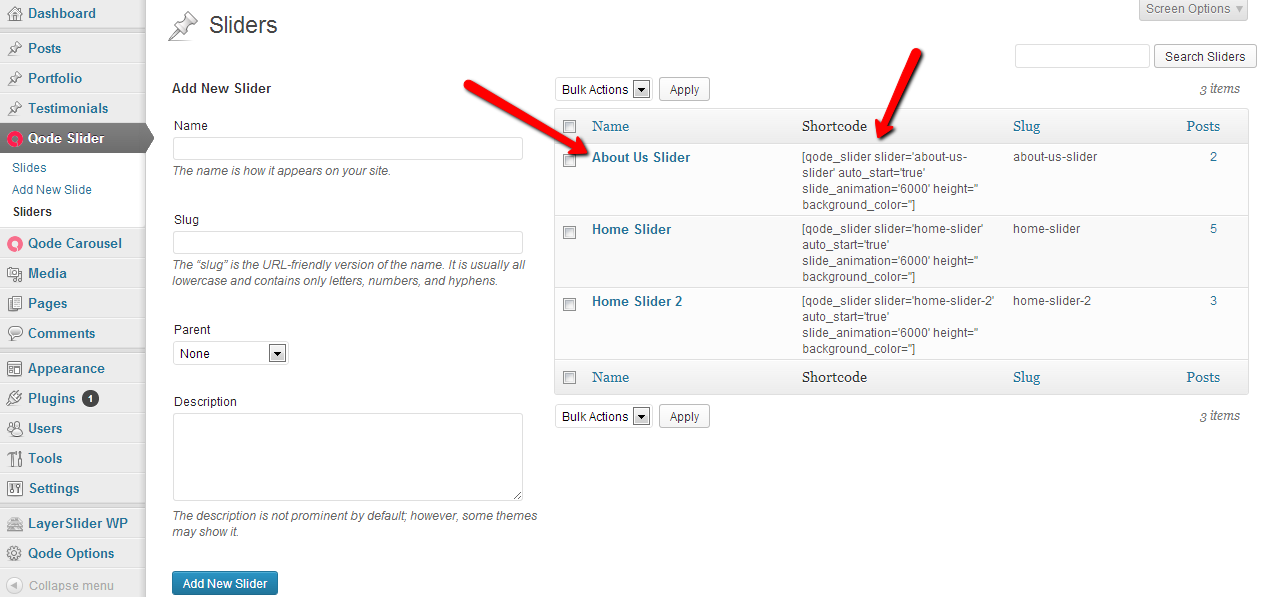Click the Appearance menu icon
Screen dimensions: 1272x597
click(15, 368)
